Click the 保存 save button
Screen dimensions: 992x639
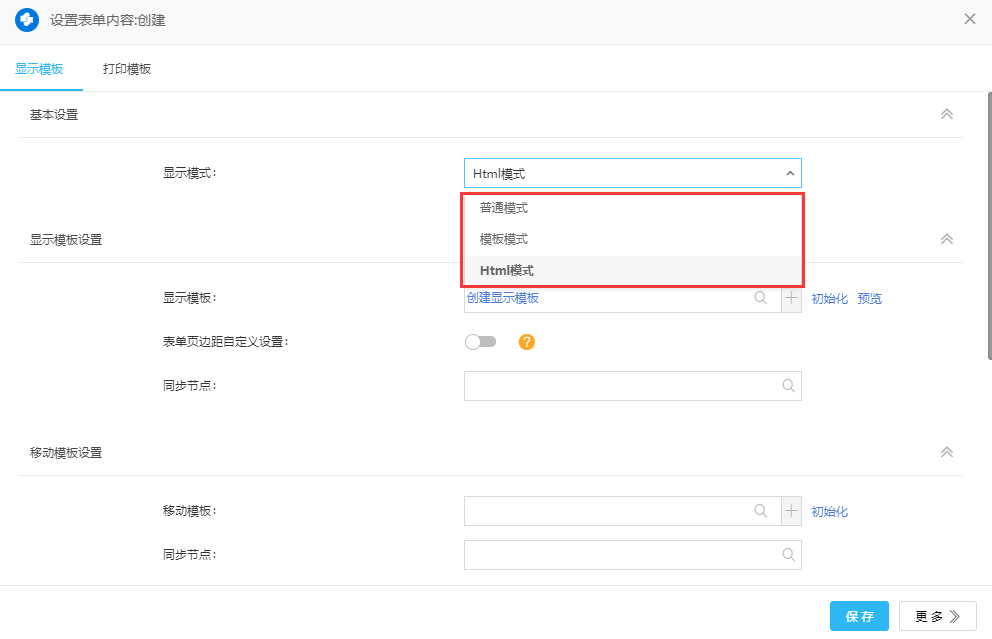point(858,616)
